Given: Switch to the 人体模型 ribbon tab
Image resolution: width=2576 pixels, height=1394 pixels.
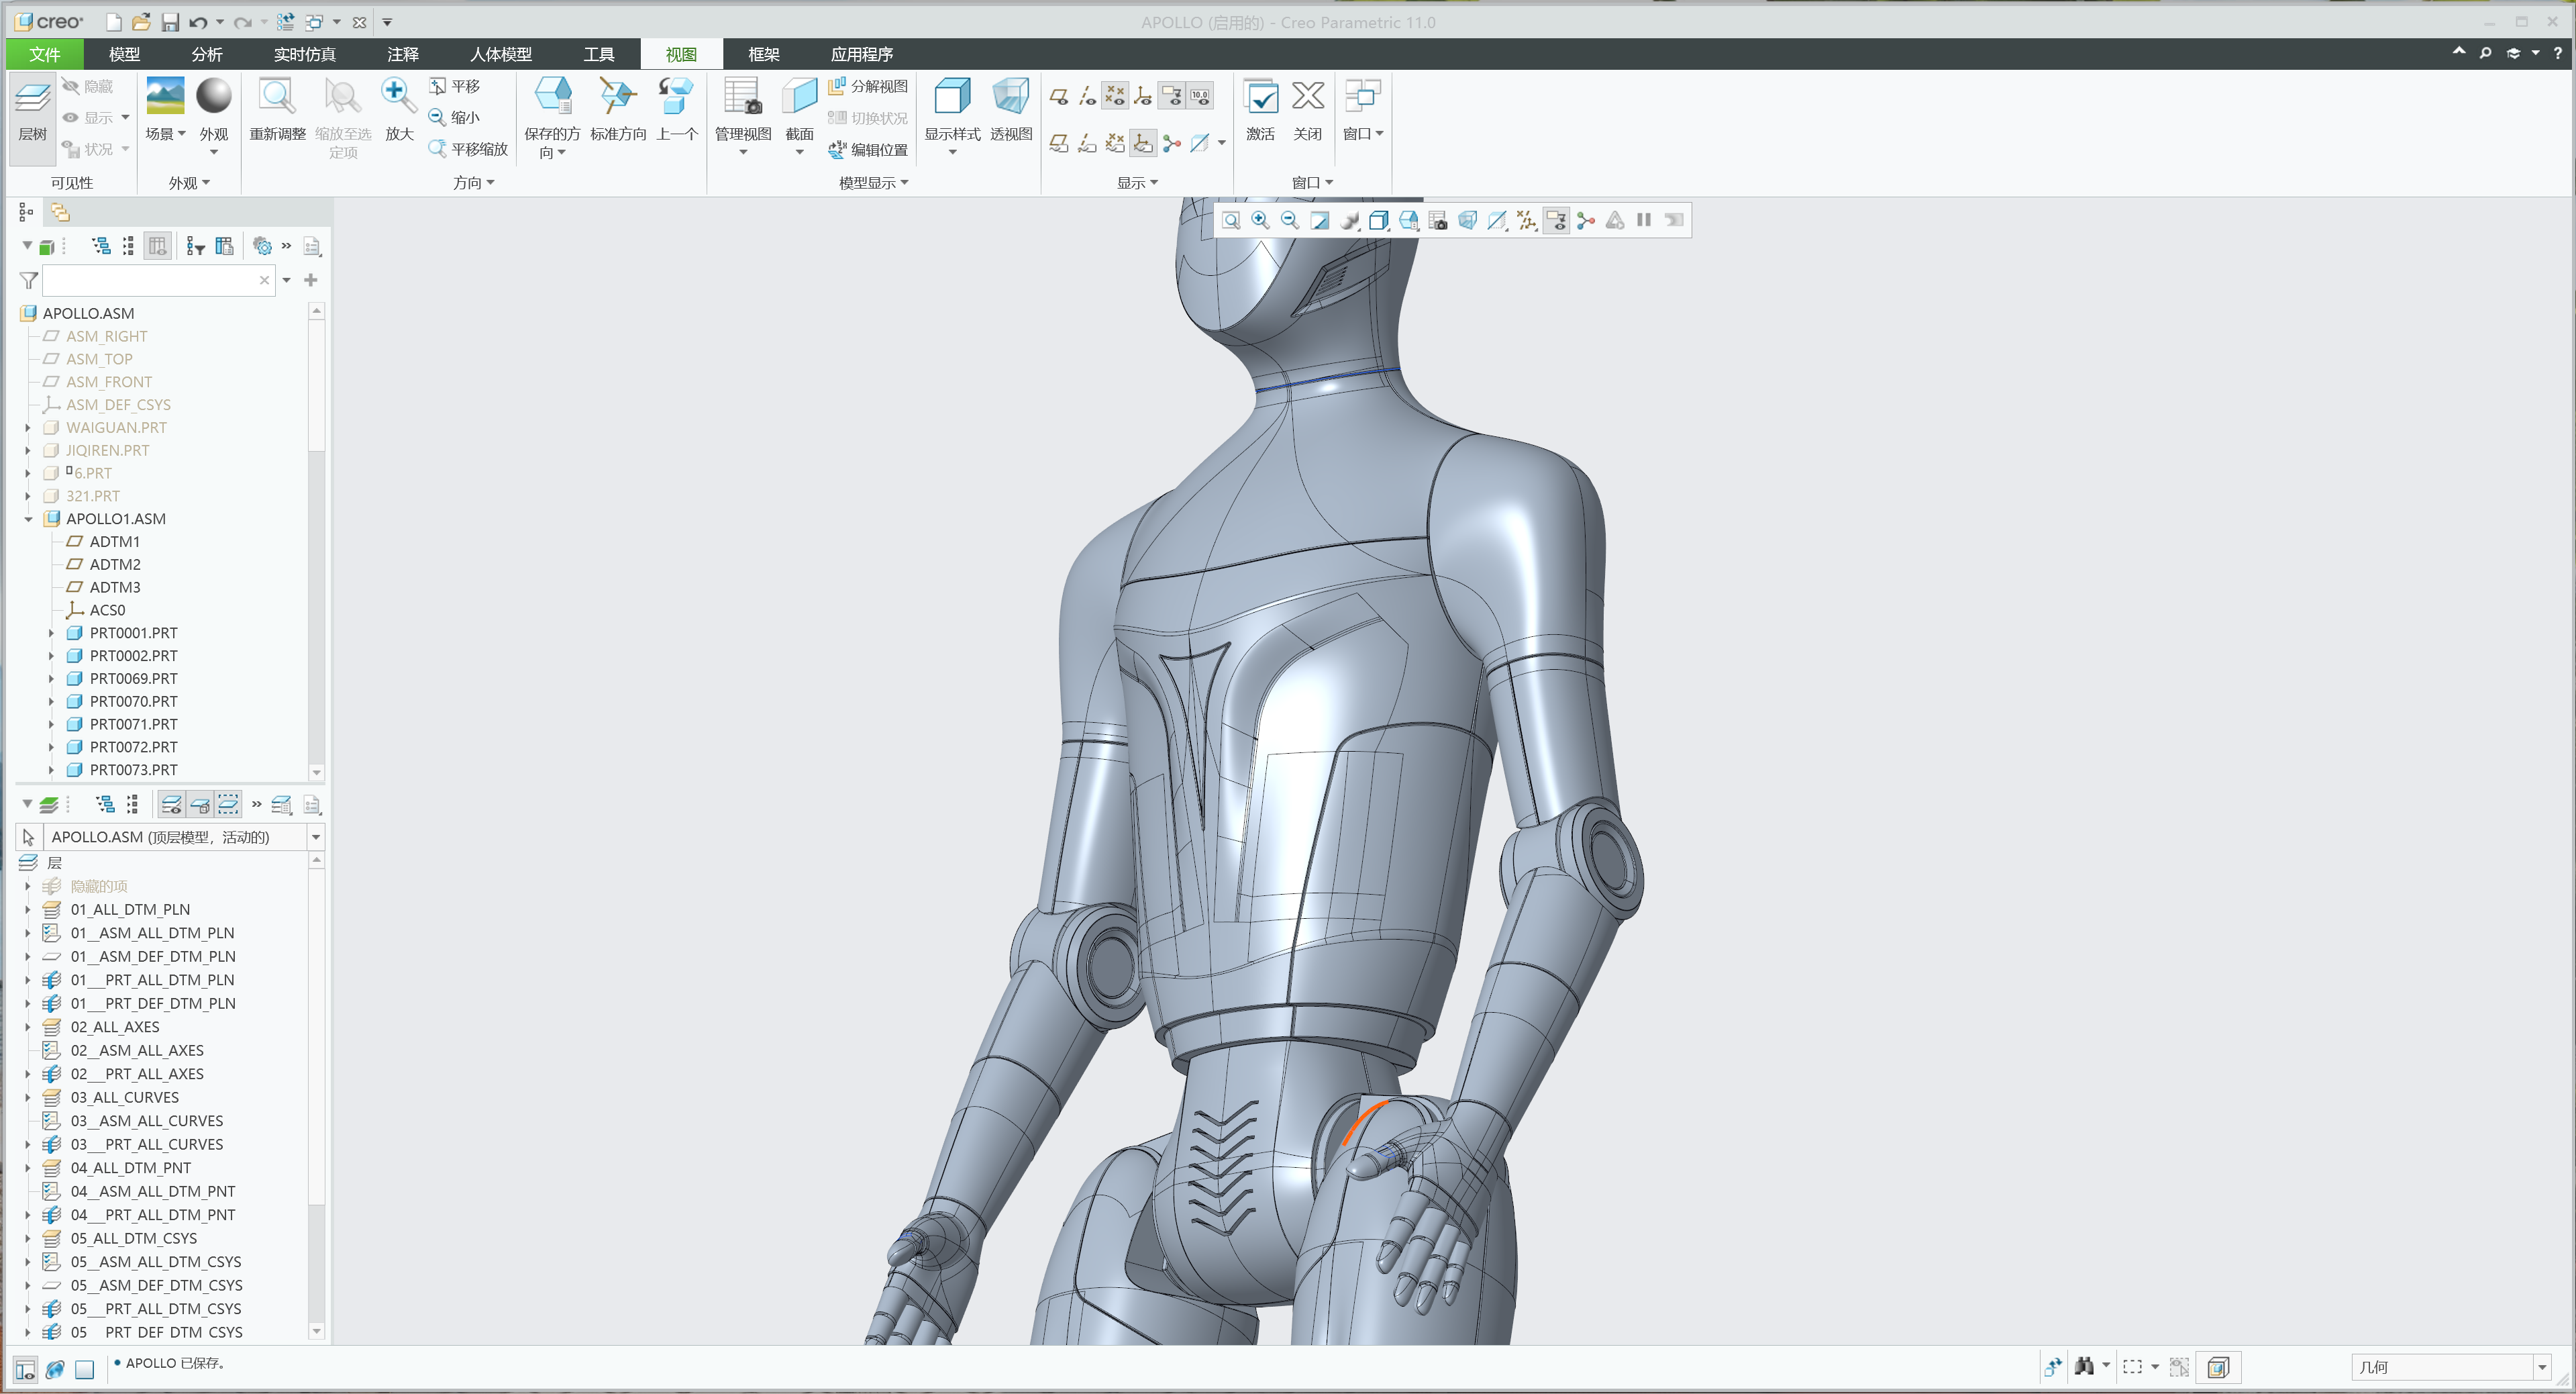Looking at the screenshot, I should pyautogui.click(x=500, y=54).
